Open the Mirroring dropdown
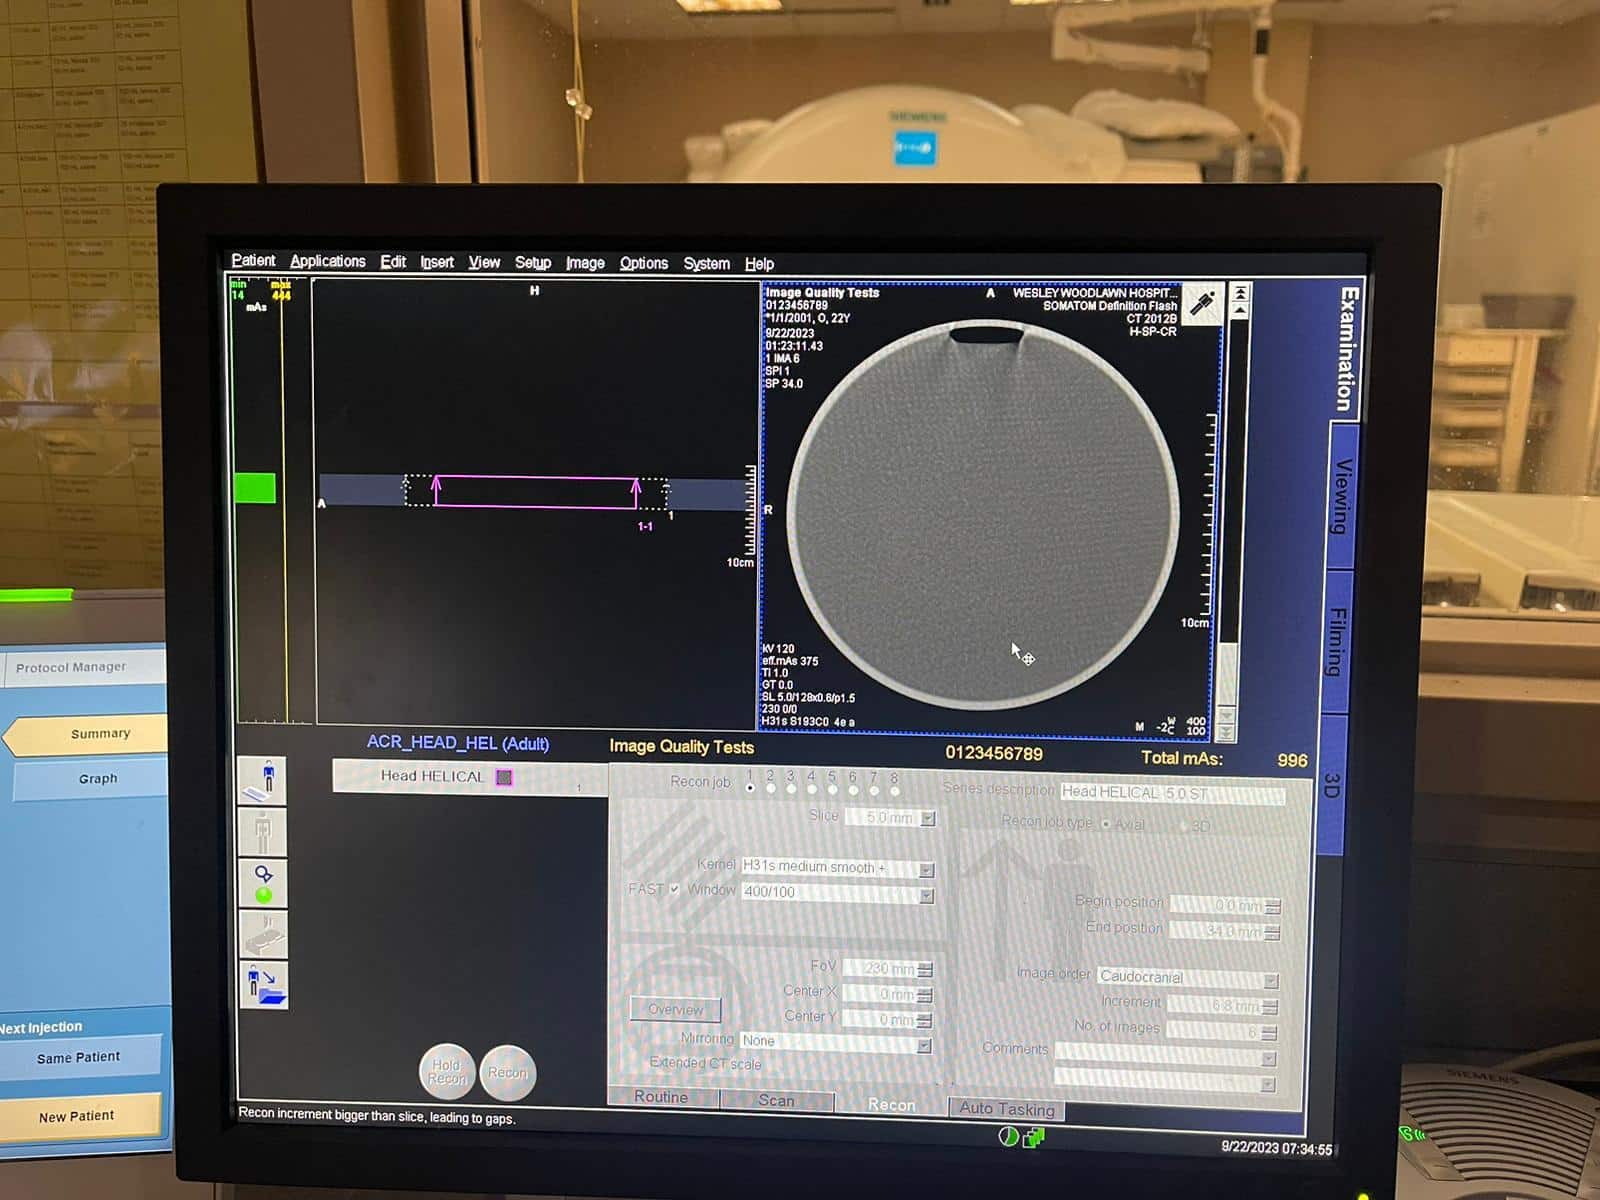Image resolution: width=1600 pixels, height=1200 pixels. click(x=924, y=1045)
